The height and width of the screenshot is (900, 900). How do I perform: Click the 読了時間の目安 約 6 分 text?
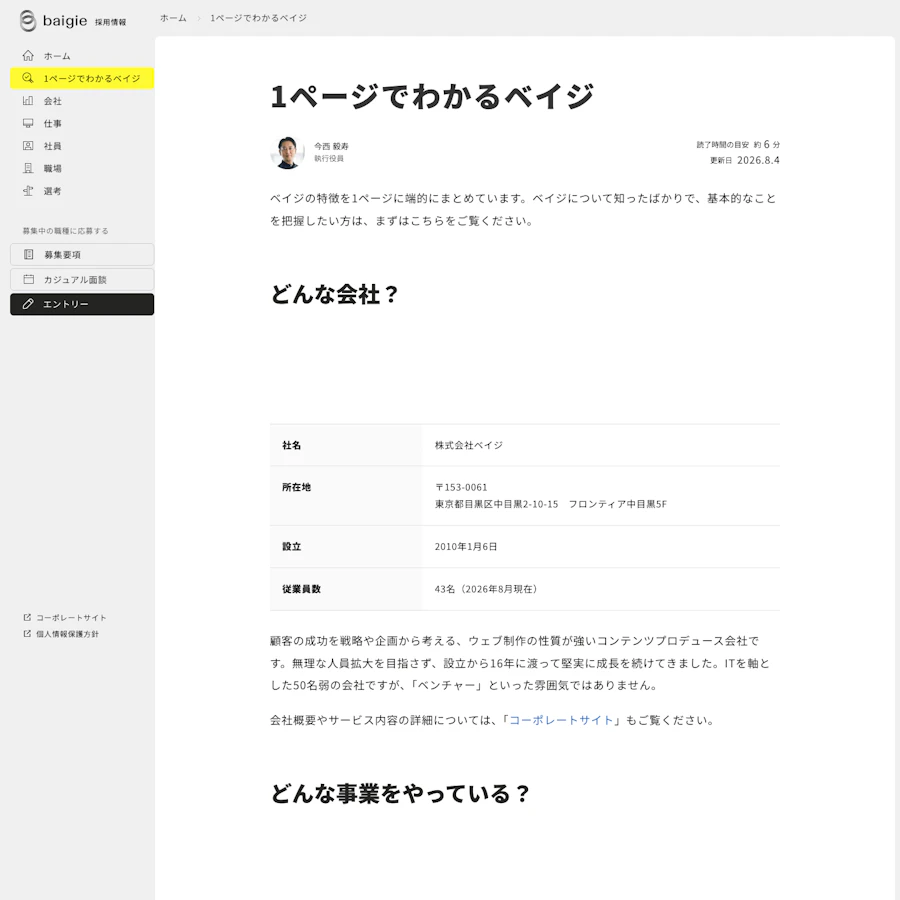point(738,145)
